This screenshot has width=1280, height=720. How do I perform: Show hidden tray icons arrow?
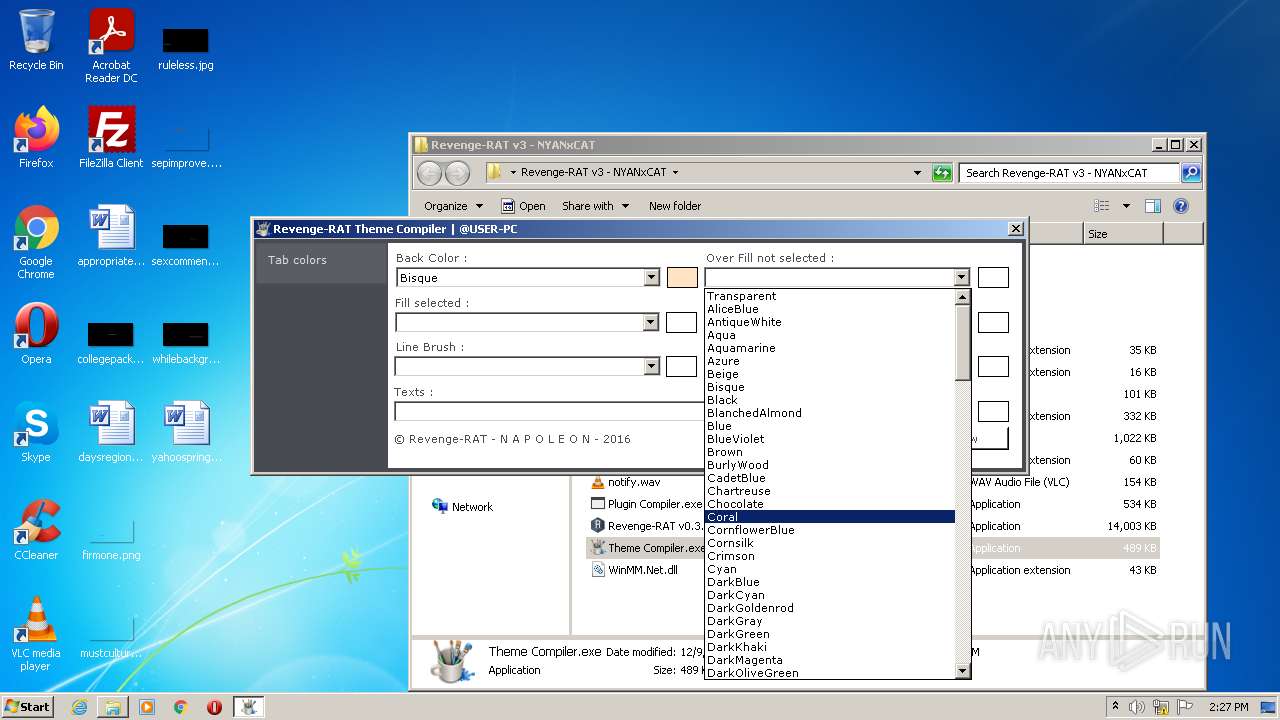(x=1115, y=707)
